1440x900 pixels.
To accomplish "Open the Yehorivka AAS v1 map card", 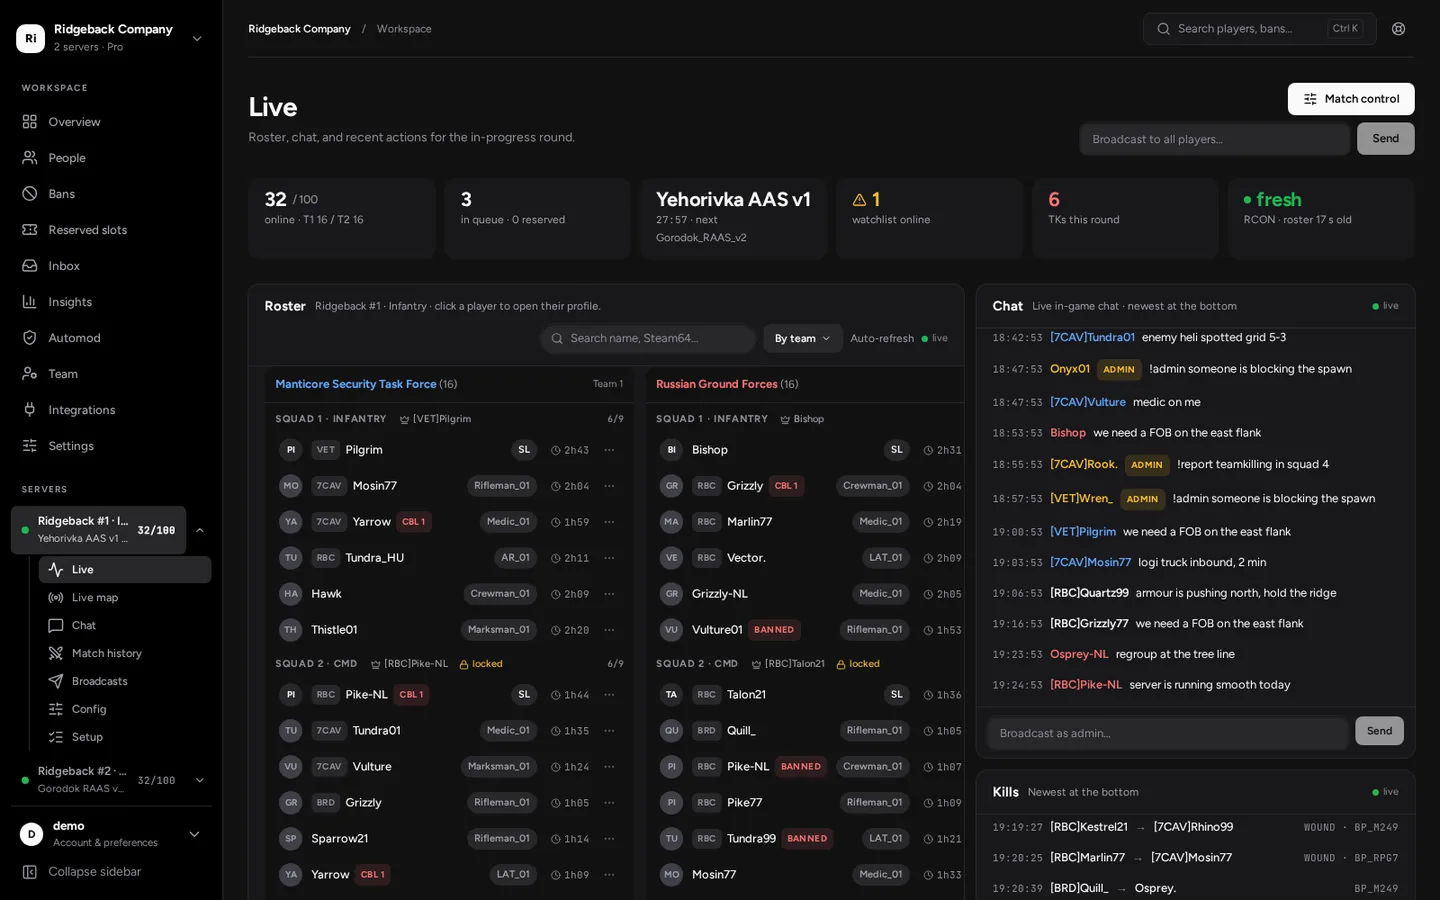I will pyautogui.click(x=734, y=219).
